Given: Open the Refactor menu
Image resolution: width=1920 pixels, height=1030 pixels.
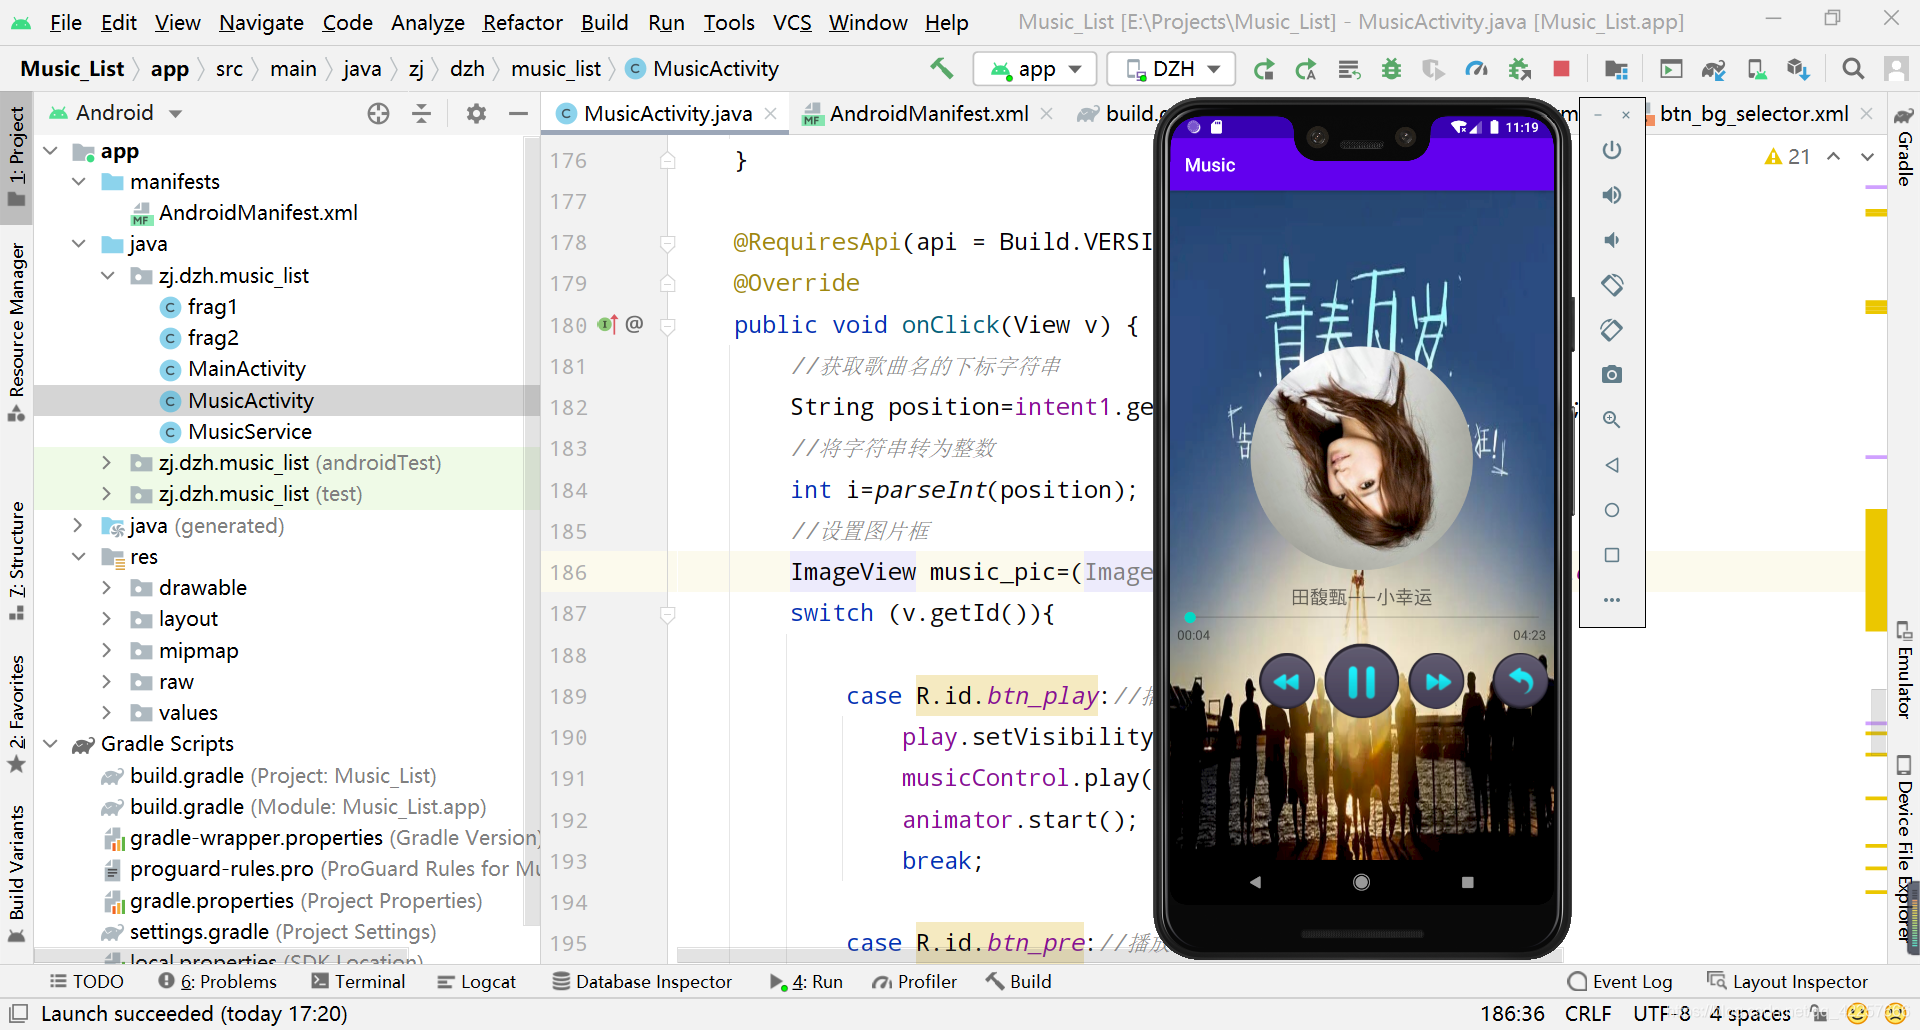Looking at the screenshot, I should pyautogui.click(x=522, y=22).
